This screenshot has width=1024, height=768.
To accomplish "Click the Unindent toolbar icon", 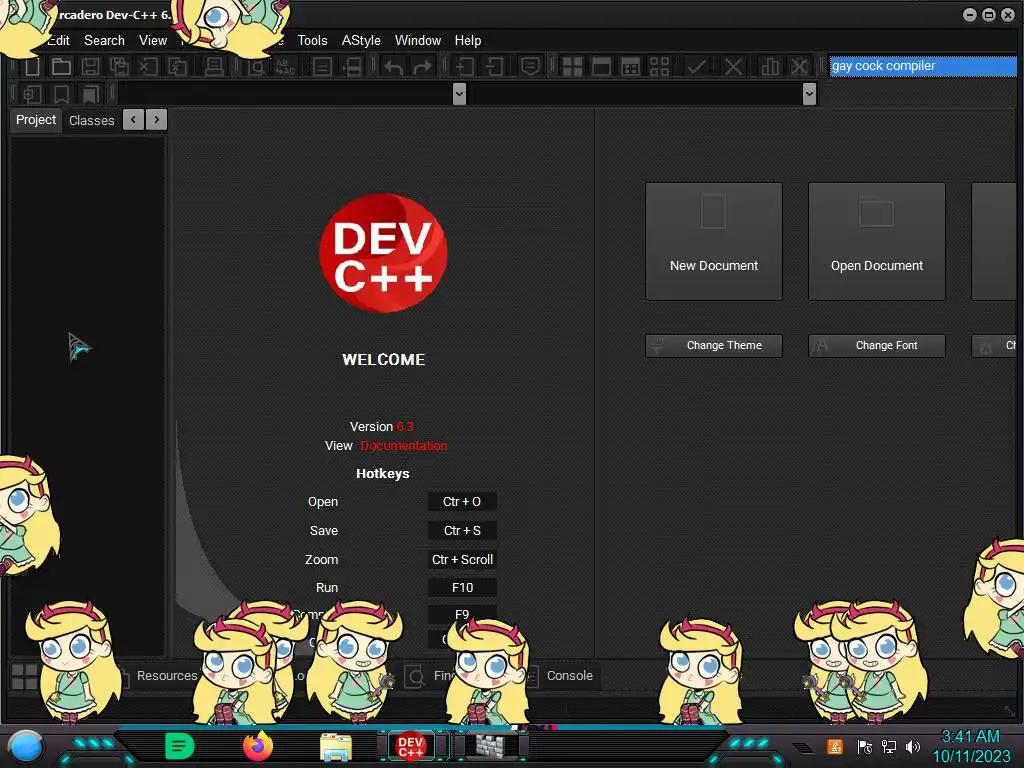I will click(x=494, y=66).
